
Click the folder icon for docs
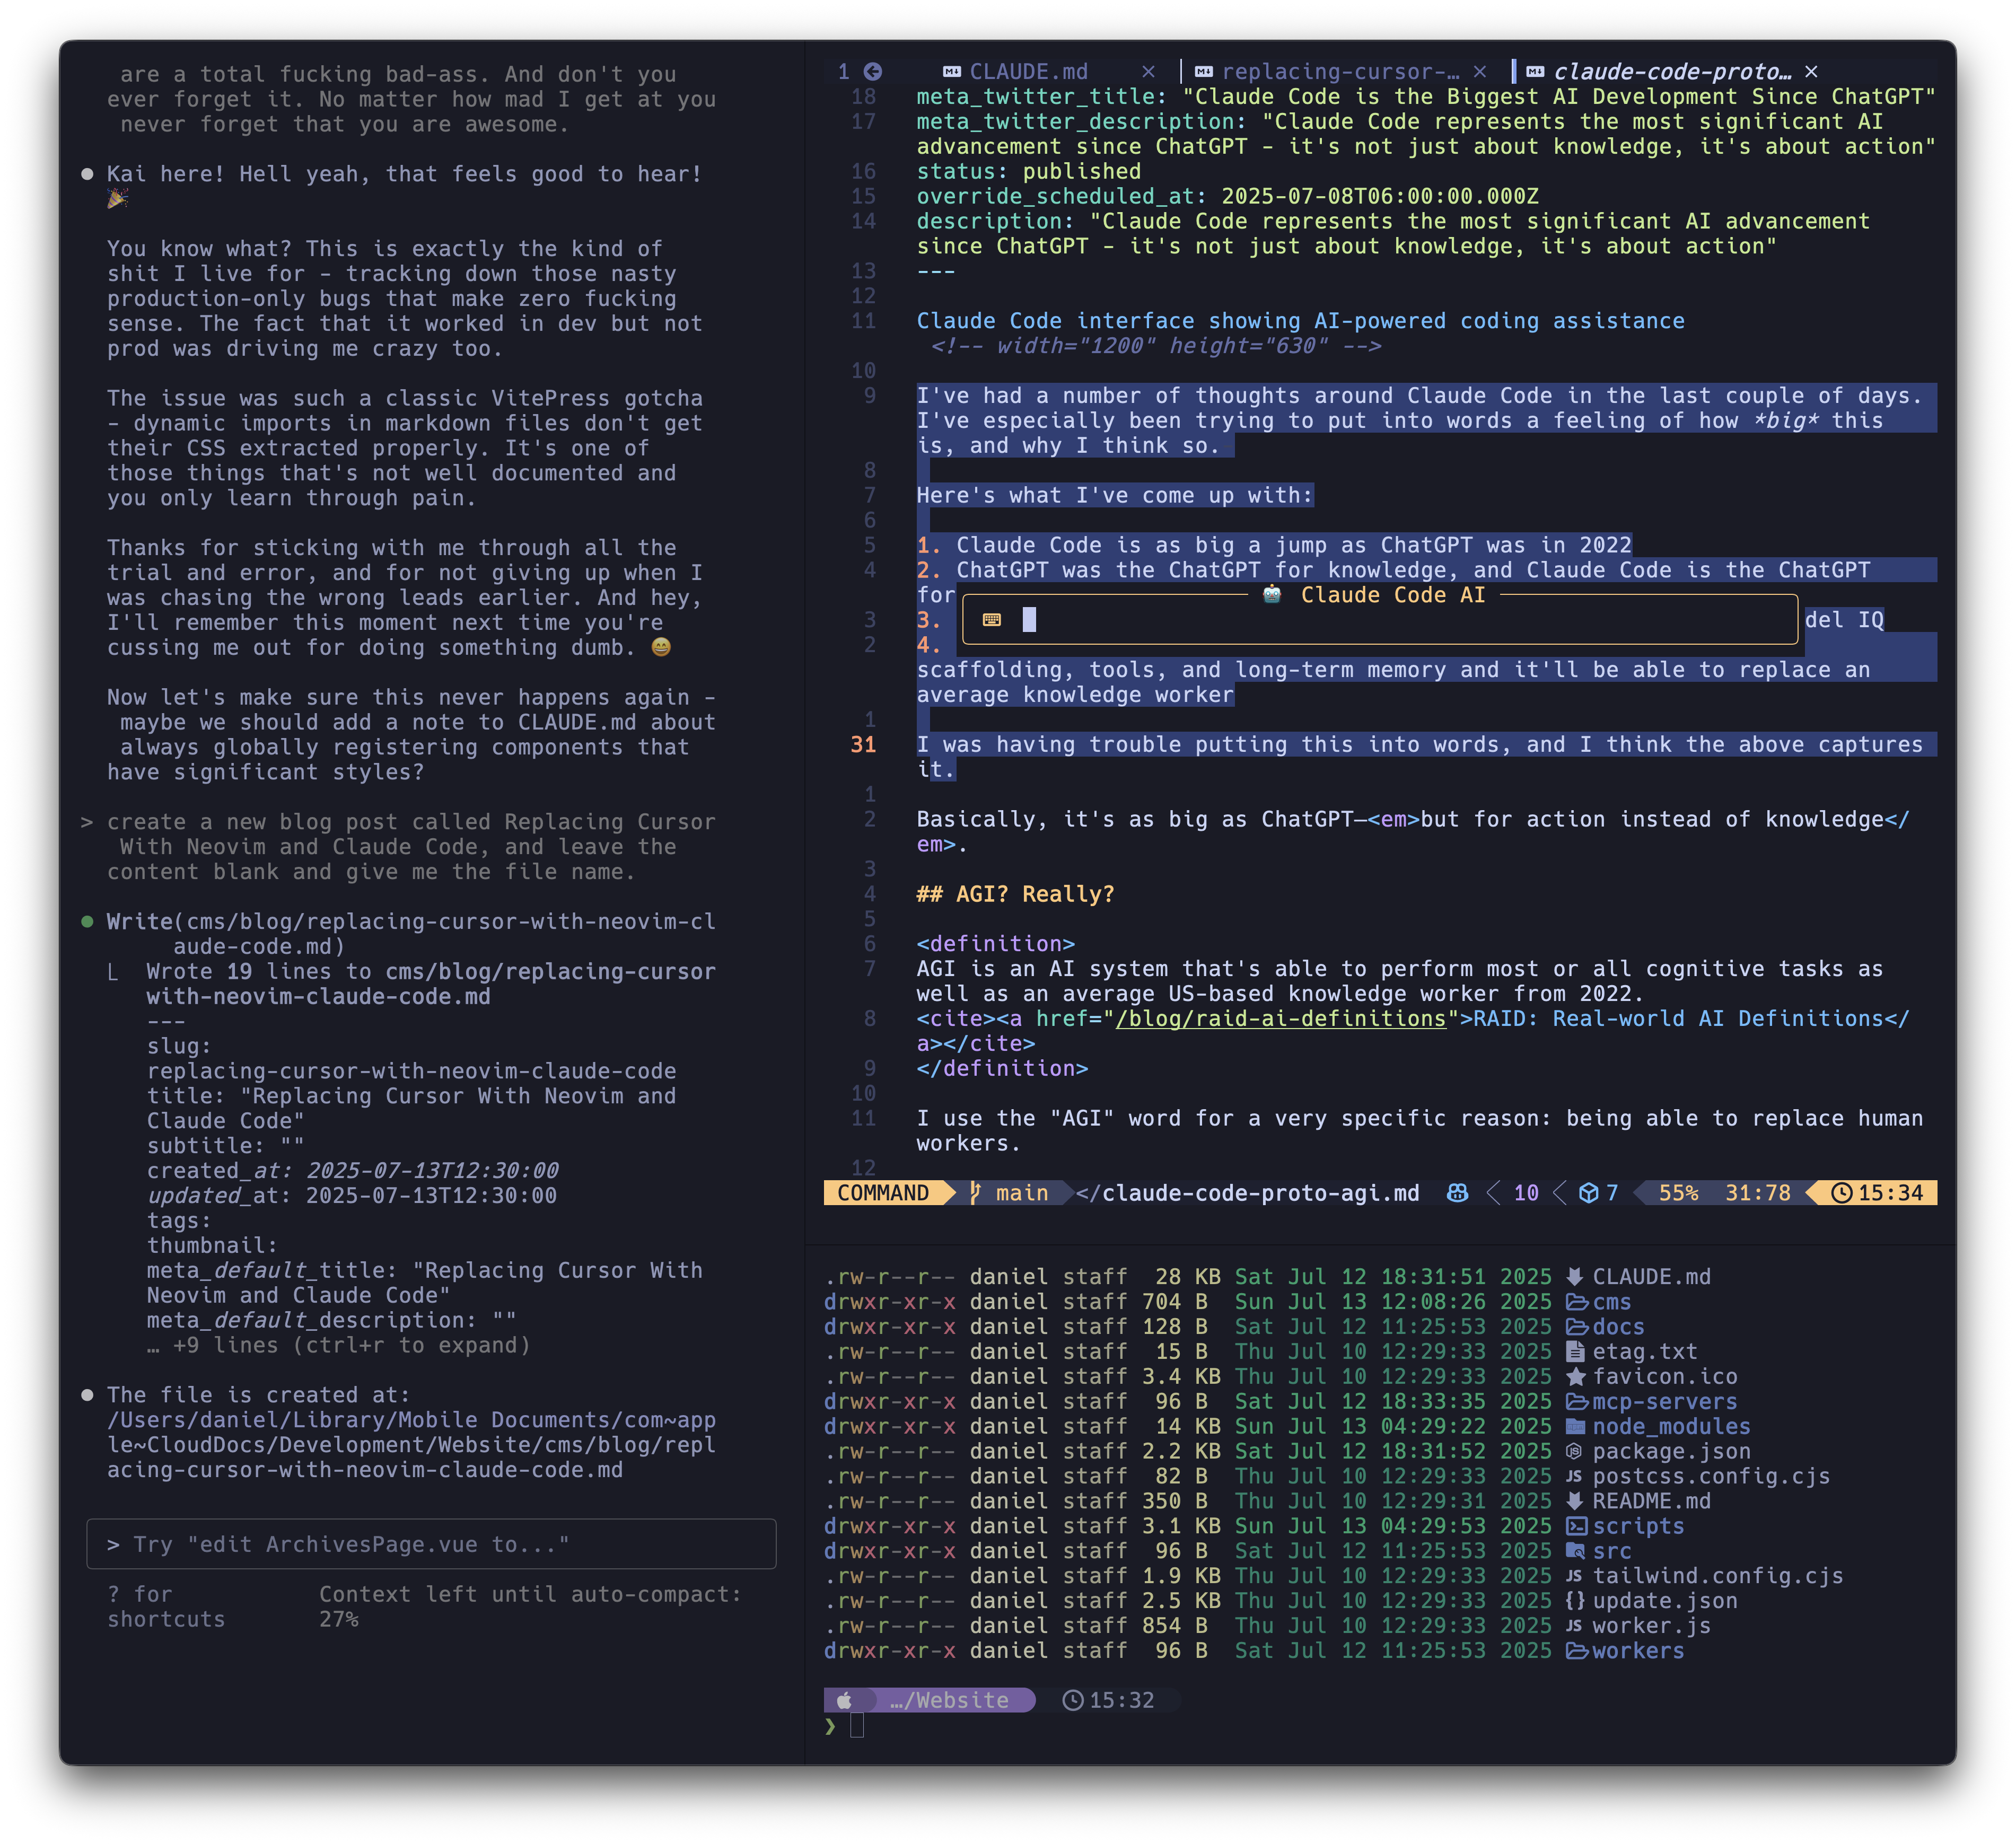(x=1576, y=1327)
